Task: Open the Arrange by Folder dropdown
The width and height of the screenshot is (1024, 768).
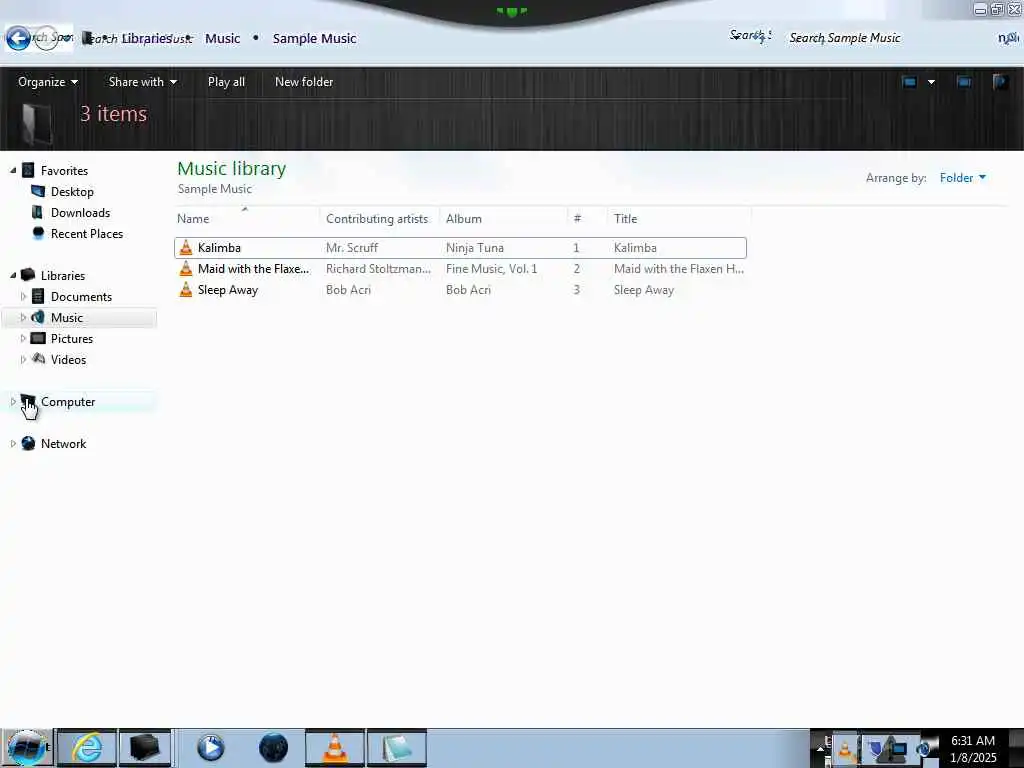Action: pyautogui.click(x=963, y=178)
